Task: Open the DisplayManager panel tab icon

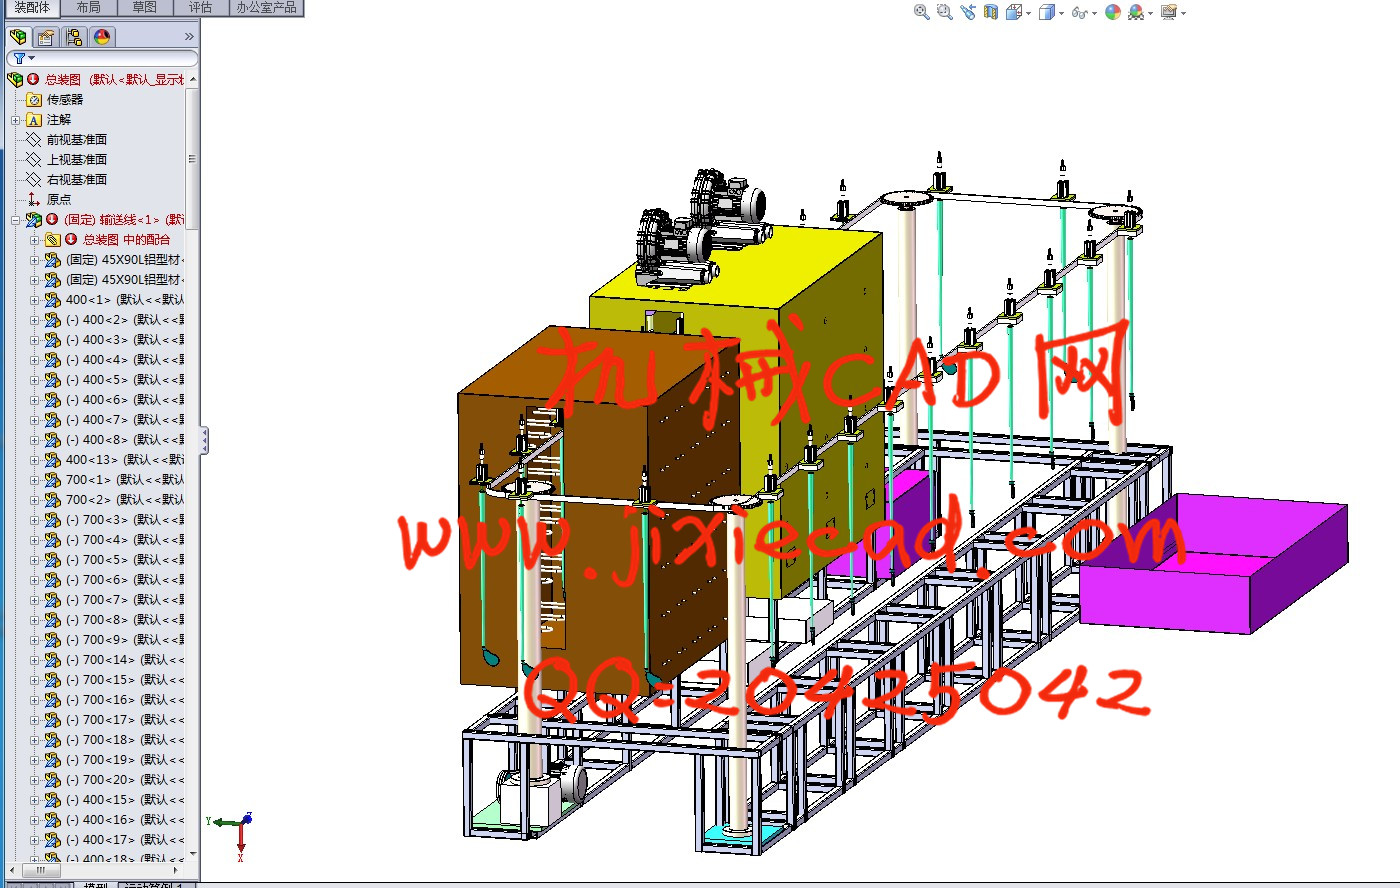Action: tap(101, 37)
